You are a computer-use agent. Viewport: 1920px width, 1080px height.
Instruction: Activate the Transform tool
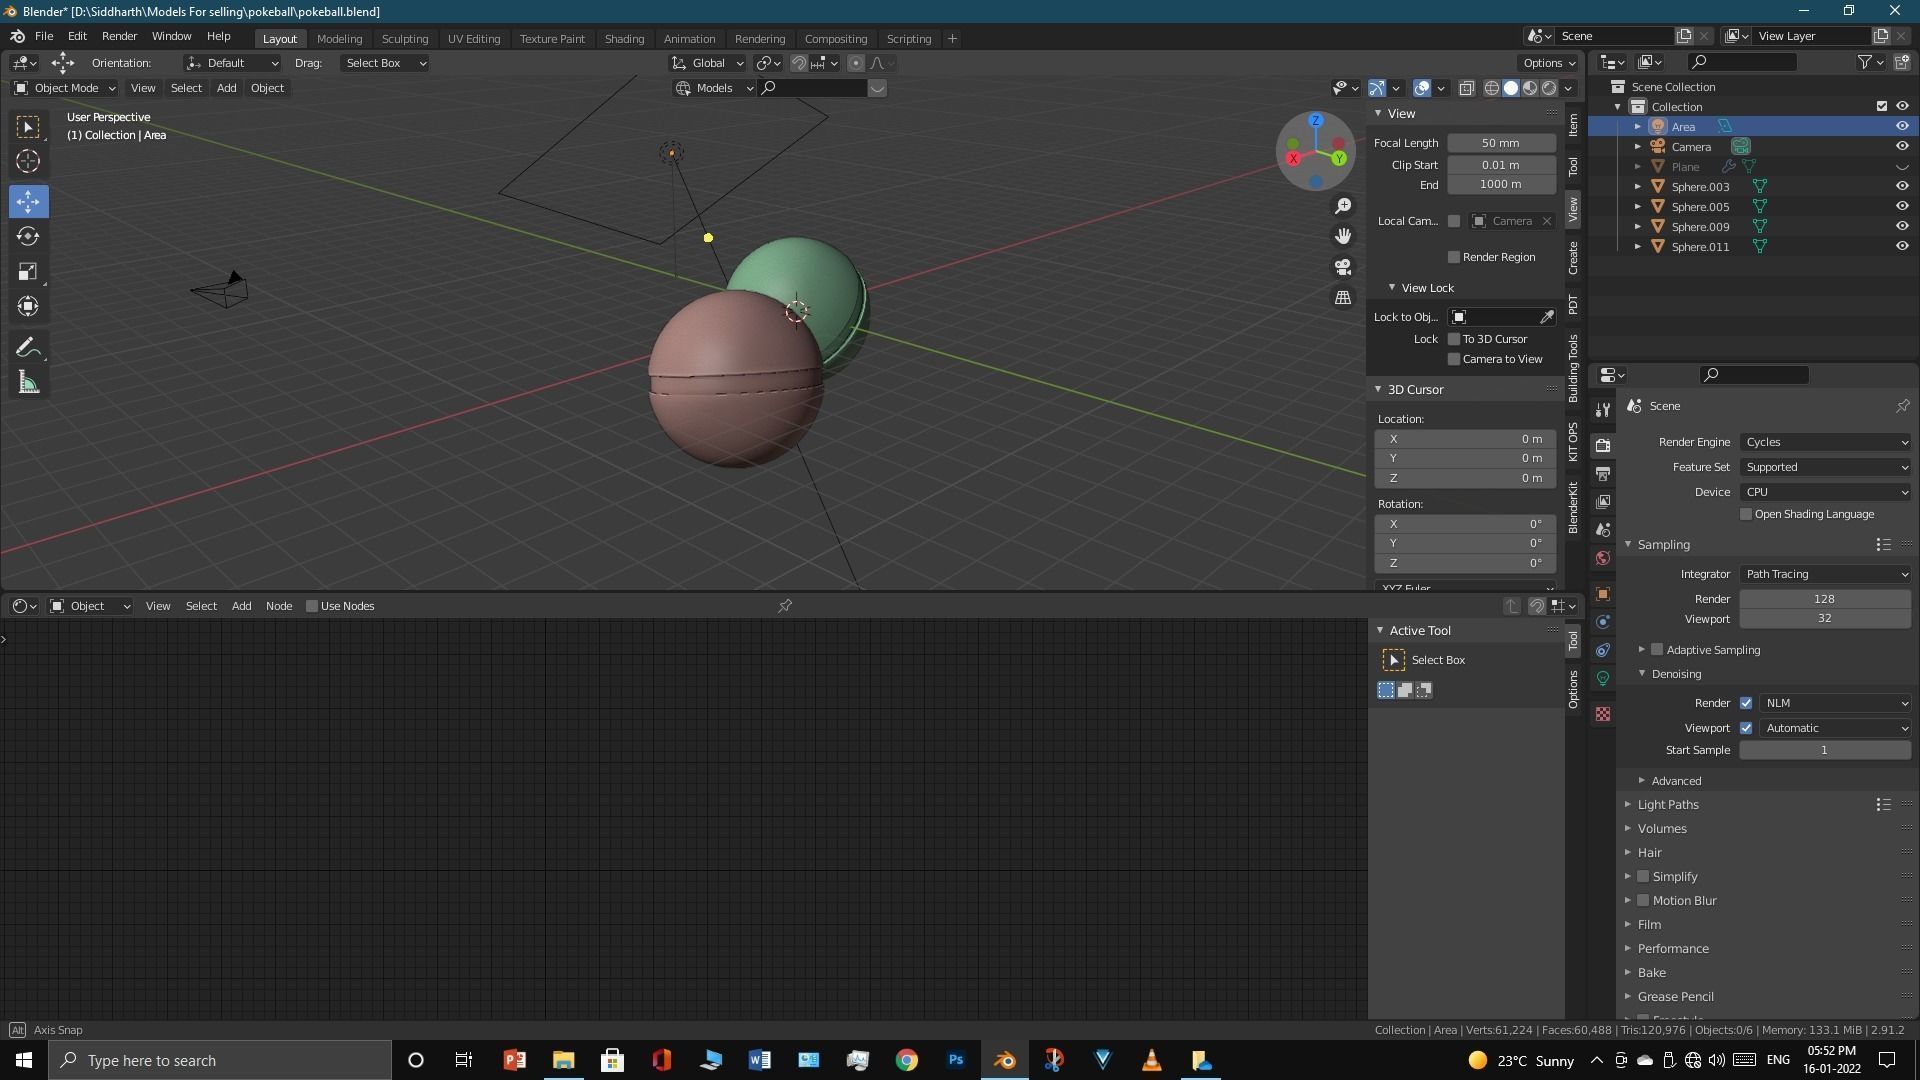[28, 306]
